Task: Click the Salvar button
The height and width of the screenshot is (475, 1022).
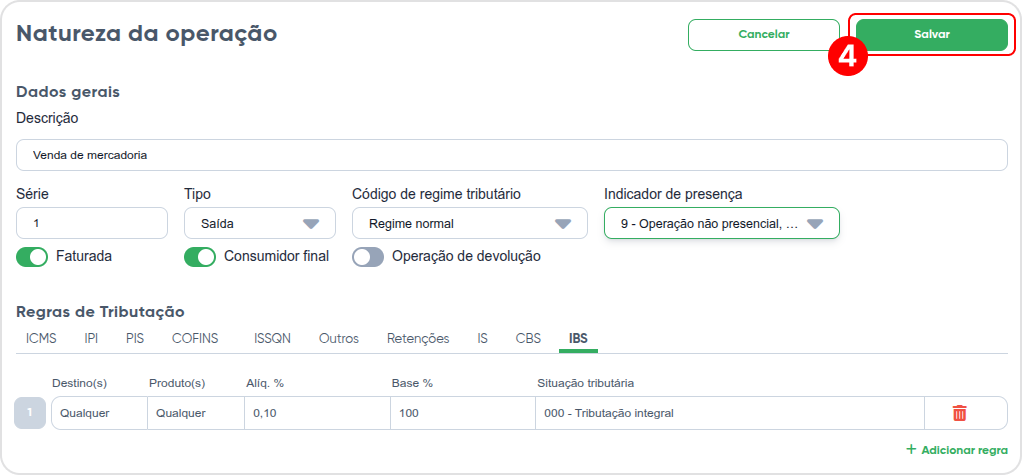Action: click(932, 35)
